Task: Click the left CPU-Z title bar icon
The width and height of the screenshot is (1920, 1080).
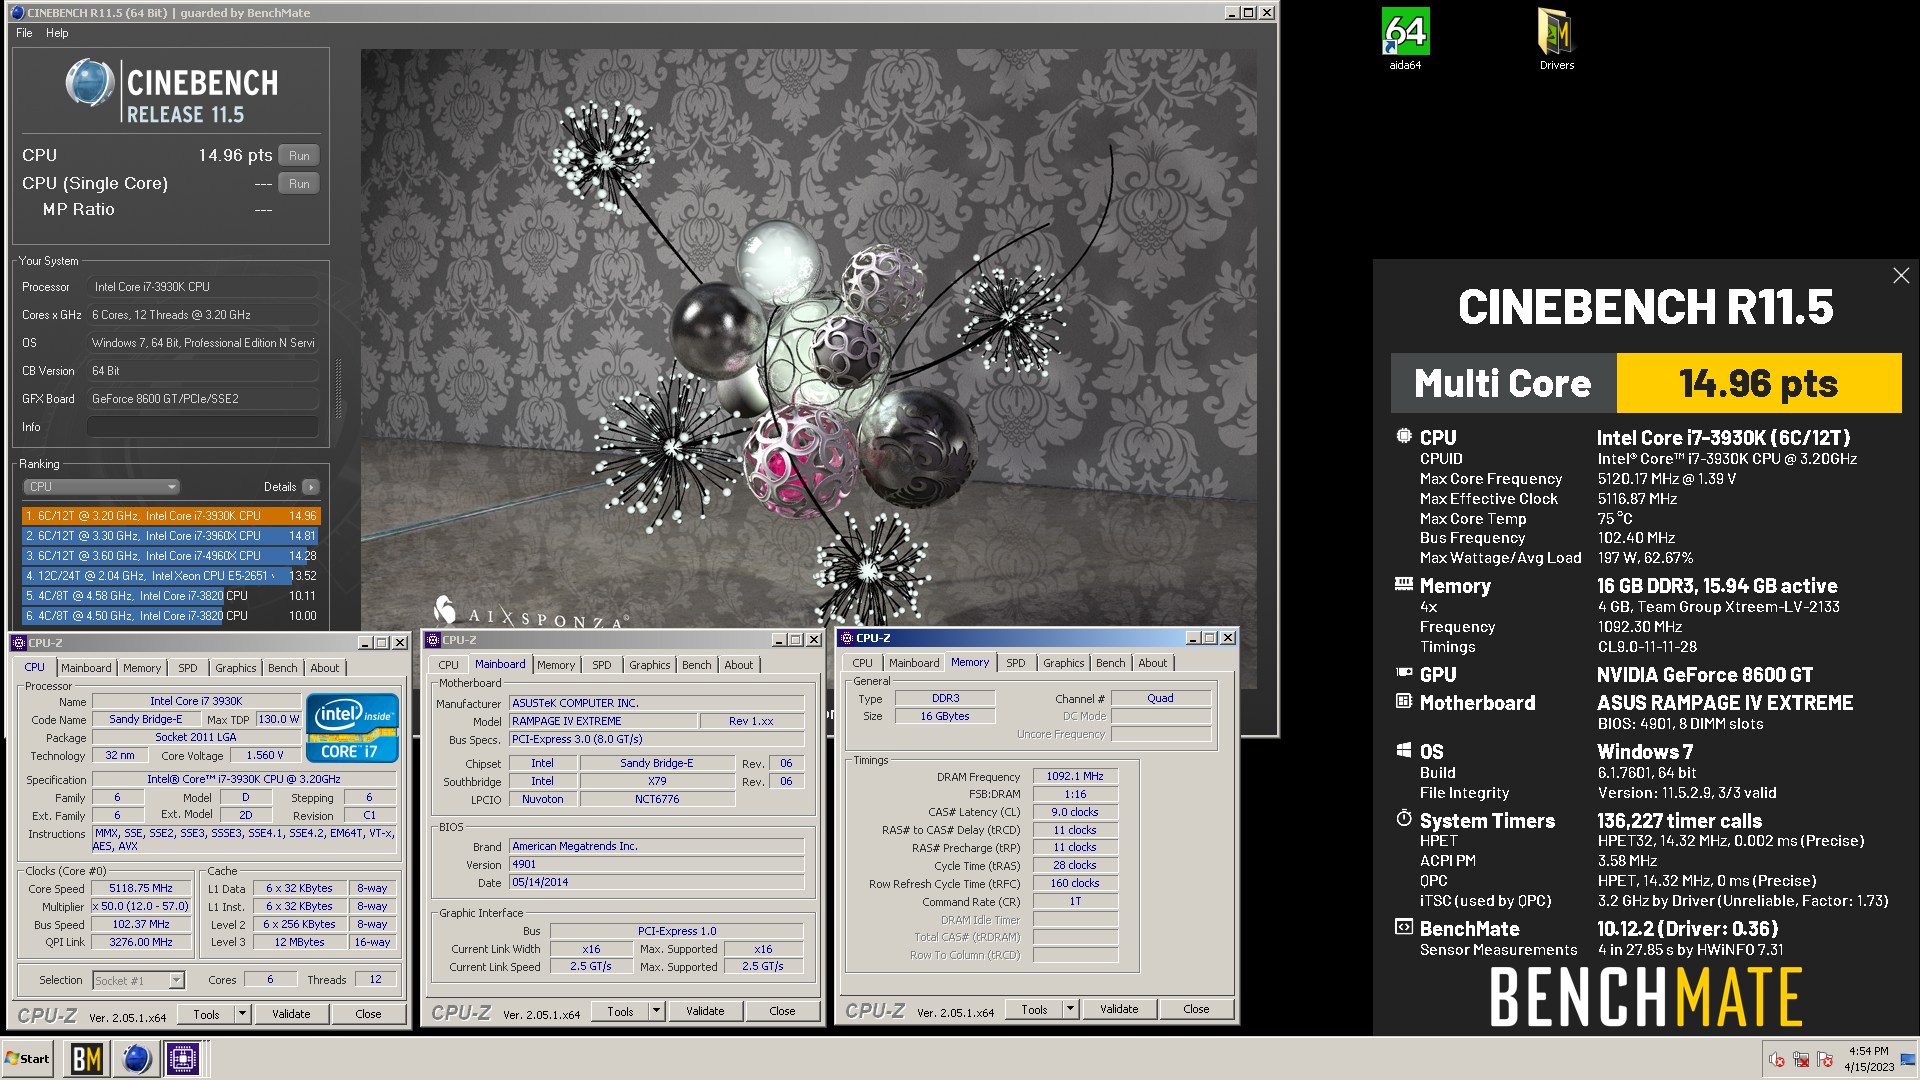Action: pos(19,643)
